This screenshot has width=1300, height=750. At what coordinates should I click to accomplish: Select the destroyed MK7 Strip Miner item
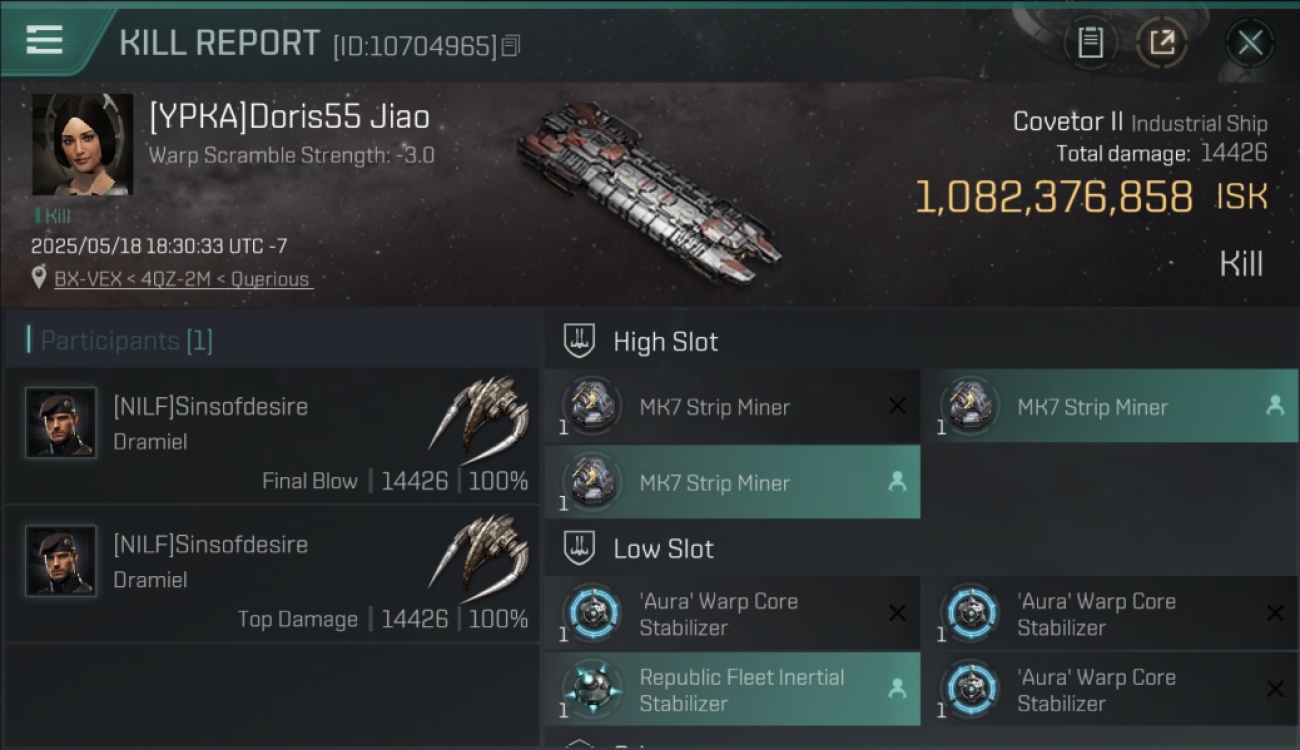point(732,407)
